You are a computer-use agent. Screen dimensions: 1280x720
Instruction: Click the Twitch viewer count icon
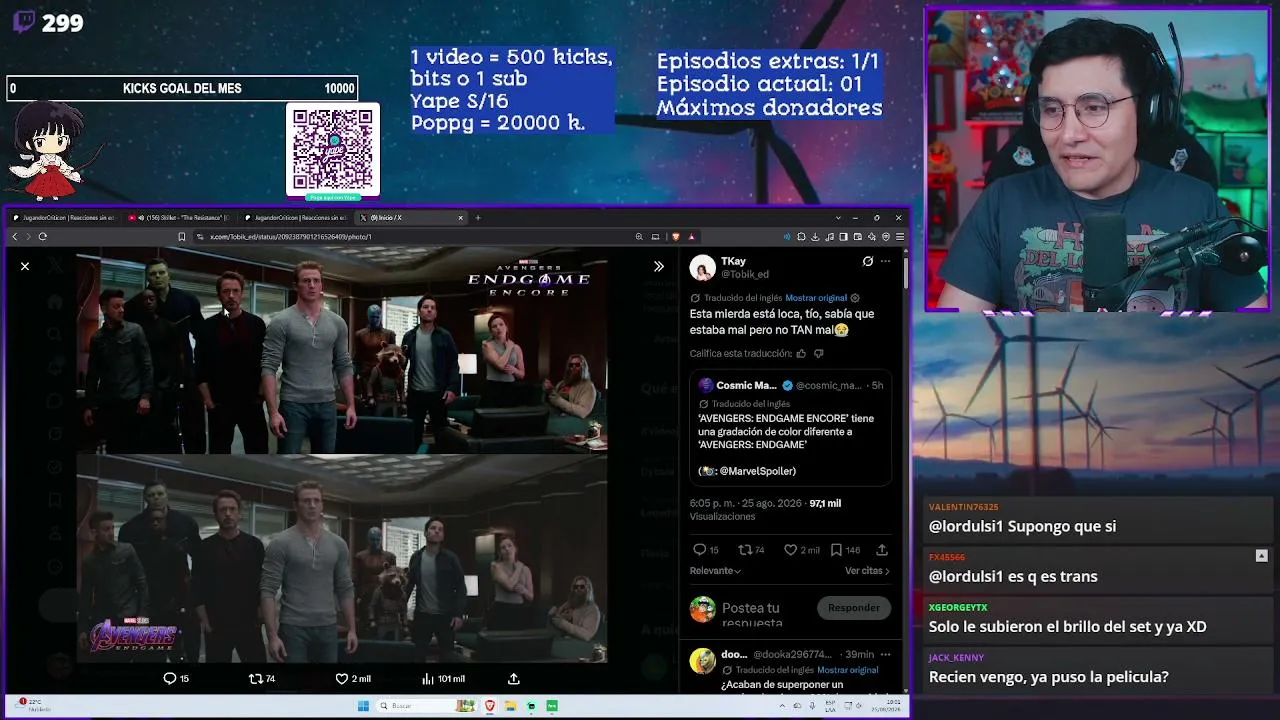pyautogui.click(x=24, y=23)
